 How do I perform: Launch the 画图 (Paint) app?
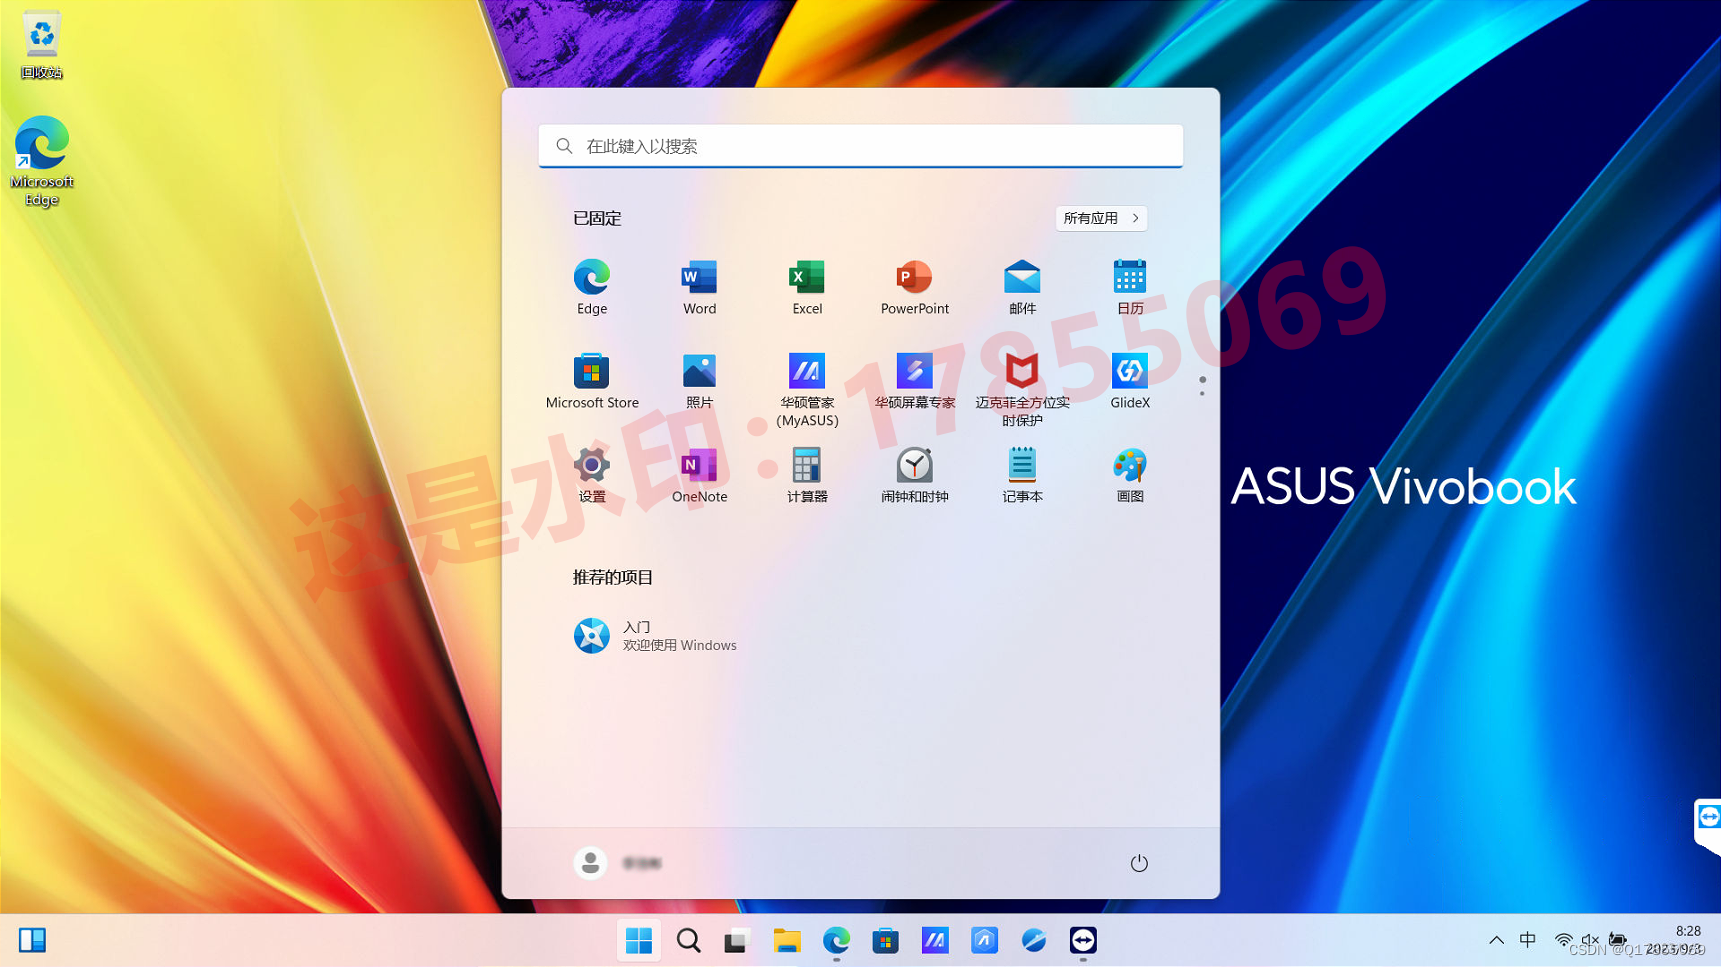coord(1130,475)
